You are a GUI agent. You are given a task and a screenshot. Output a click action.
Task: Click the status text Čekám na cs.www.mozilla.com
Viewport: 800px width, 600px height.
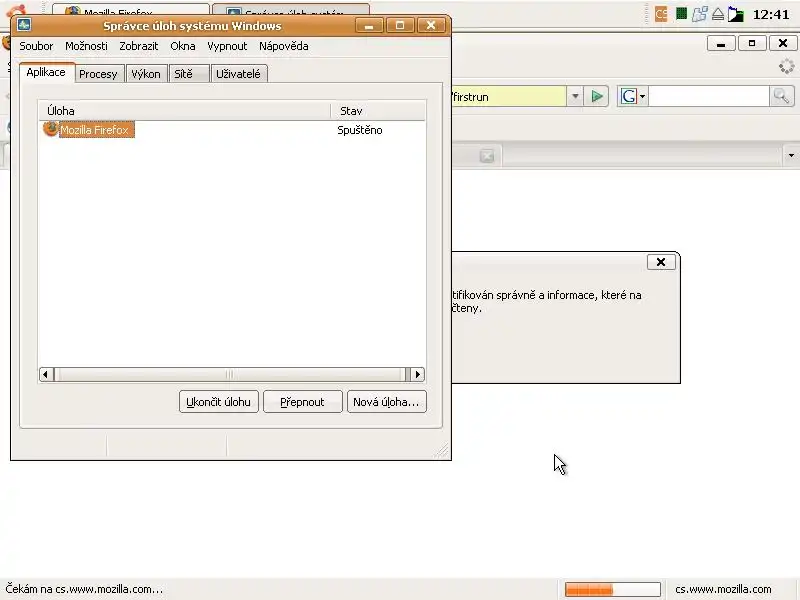pyautogui.click(x=84, y=589)
